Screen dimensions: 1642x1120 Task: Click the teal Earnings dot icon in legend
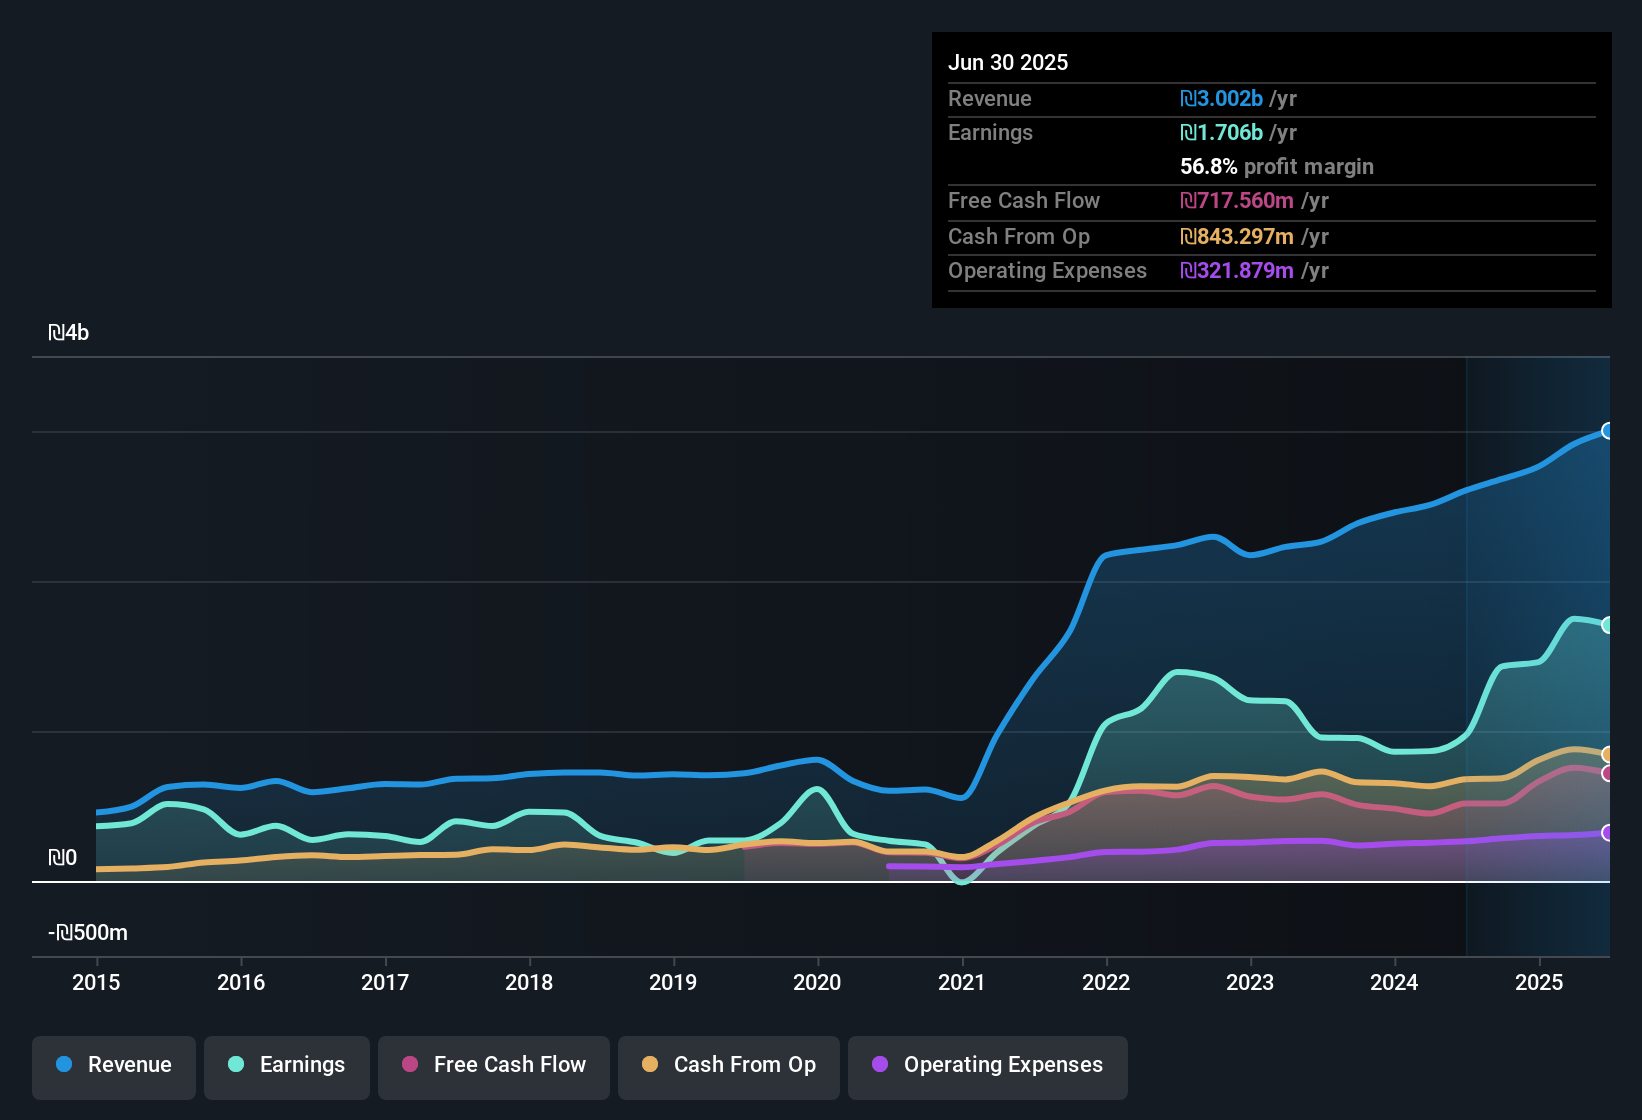(x=236, y=1065)
